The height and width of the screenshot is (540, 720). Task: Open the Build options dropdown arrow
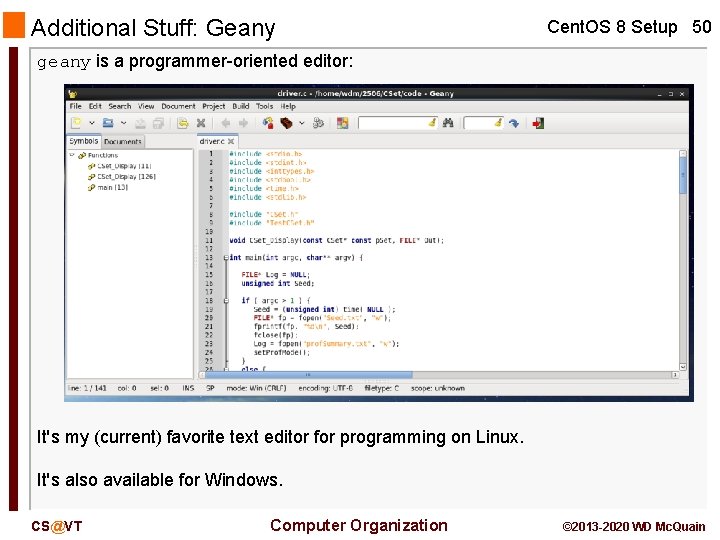302,123
